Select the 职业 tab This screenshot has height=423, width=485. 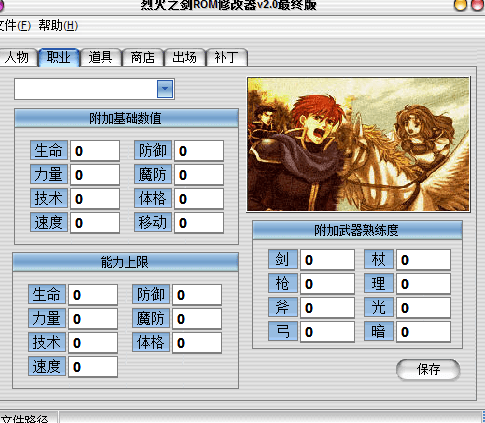(x=59, y=57)
